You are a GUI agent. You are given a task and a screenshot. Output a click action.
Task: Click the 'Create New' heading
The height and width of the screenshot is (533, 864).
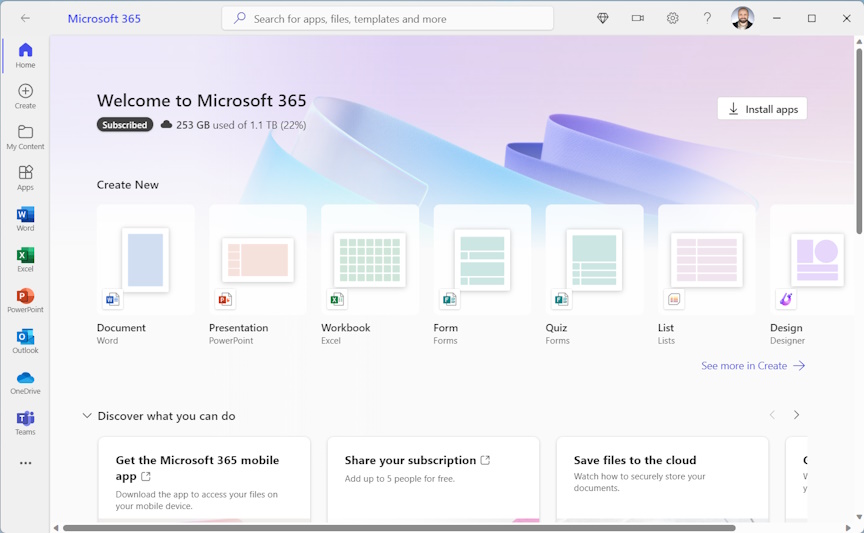[x=128, y=185]
